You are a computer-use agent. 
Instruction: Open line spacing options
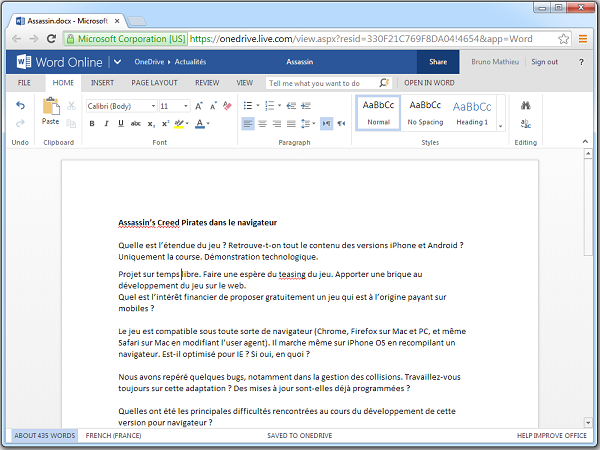click(308, 124)
